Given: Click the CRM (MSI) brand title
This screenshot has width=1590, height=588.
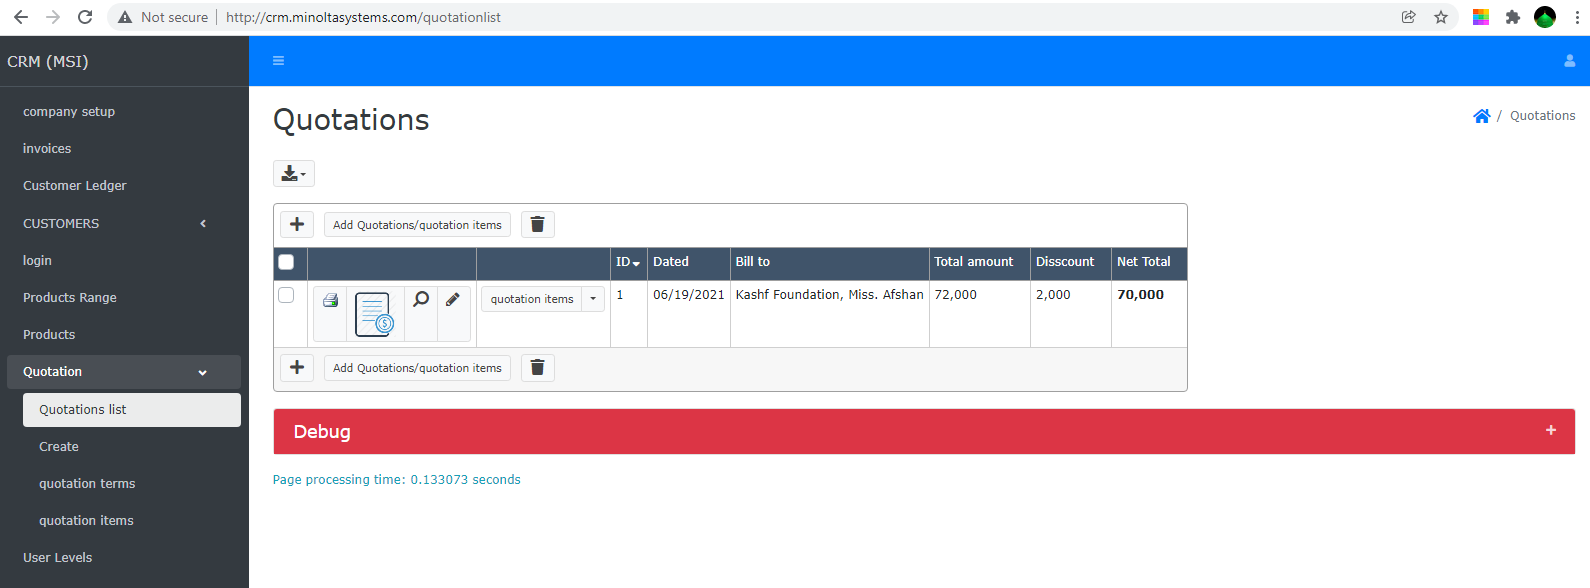Looking at the screenshot, I should 48,62.
